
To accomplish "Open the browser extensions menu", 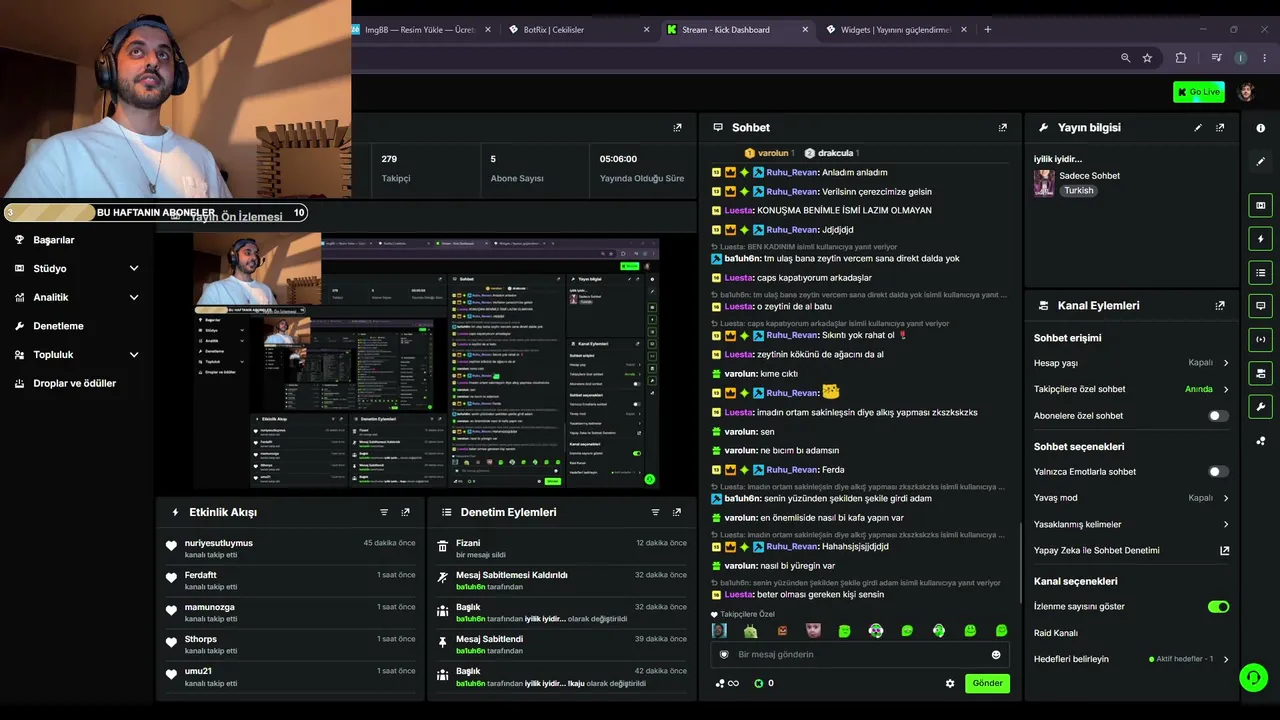I will click(x=1181, y=58).
